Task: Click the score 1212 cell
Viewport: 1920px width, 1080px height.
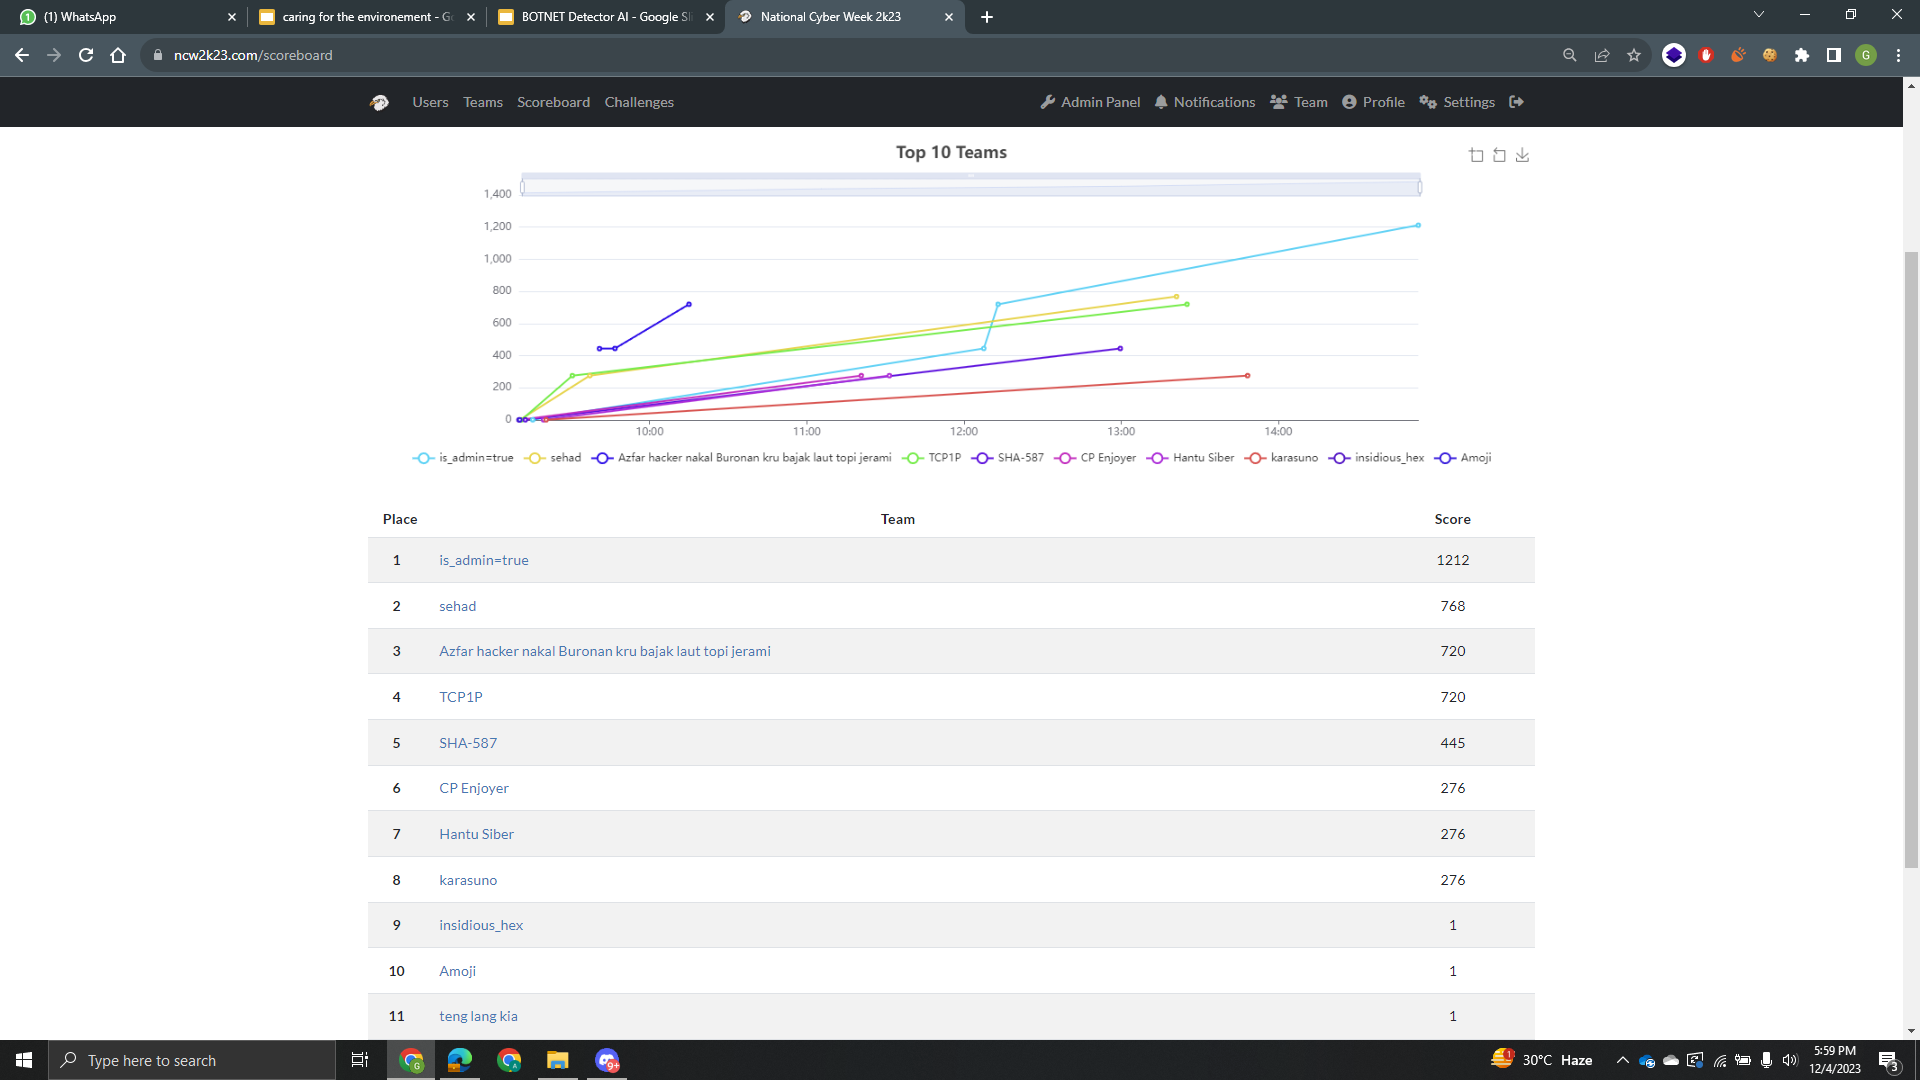Action: (1452, 560)
